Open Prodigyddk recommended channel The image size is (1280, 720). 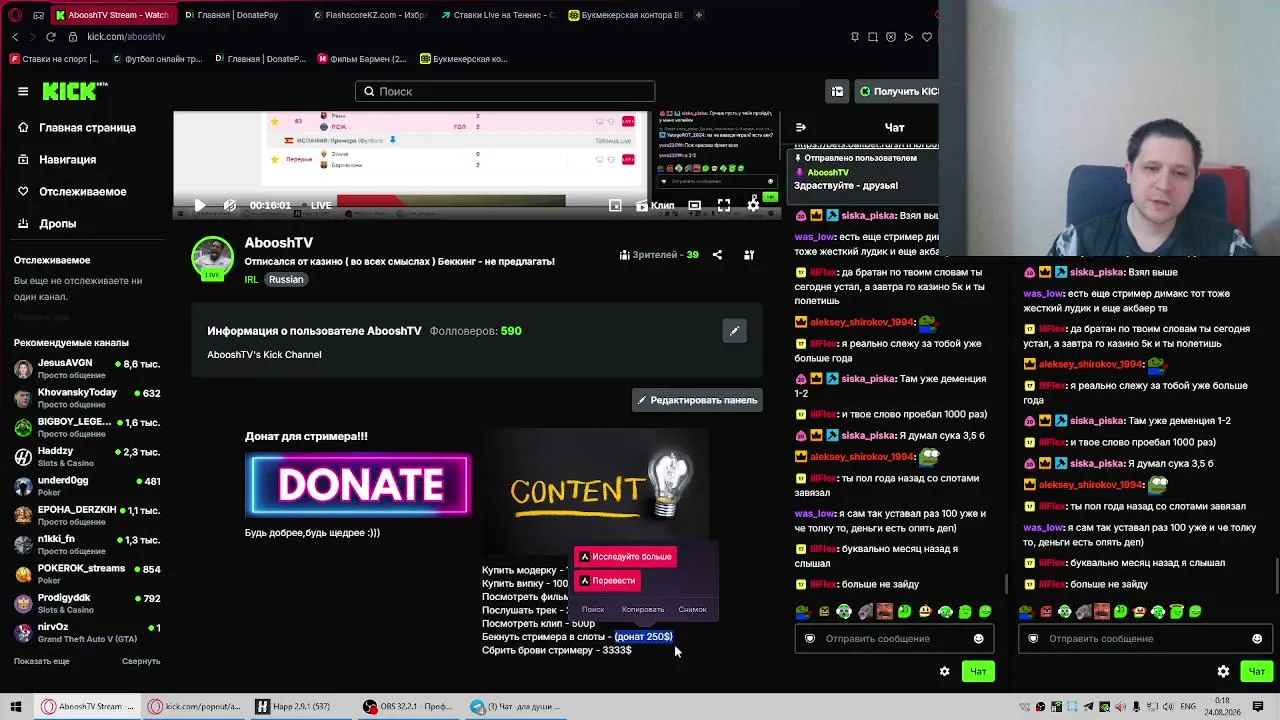[x=87, y=604]
